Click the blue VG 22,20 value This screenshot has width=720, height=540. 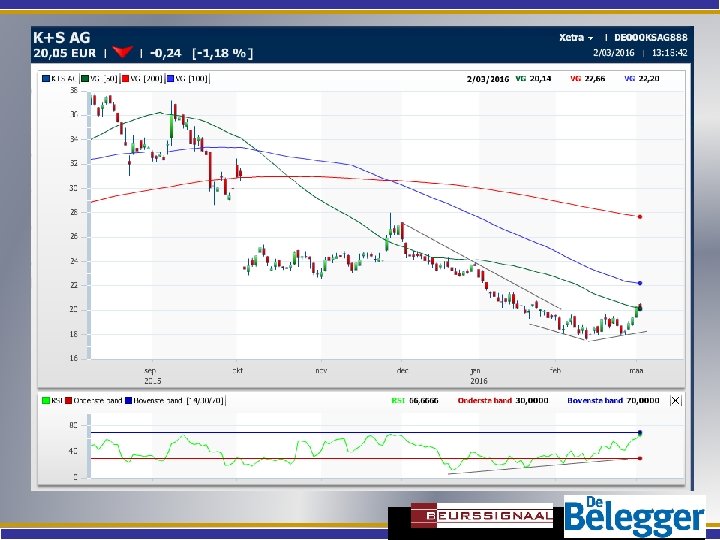pos(642,79)
